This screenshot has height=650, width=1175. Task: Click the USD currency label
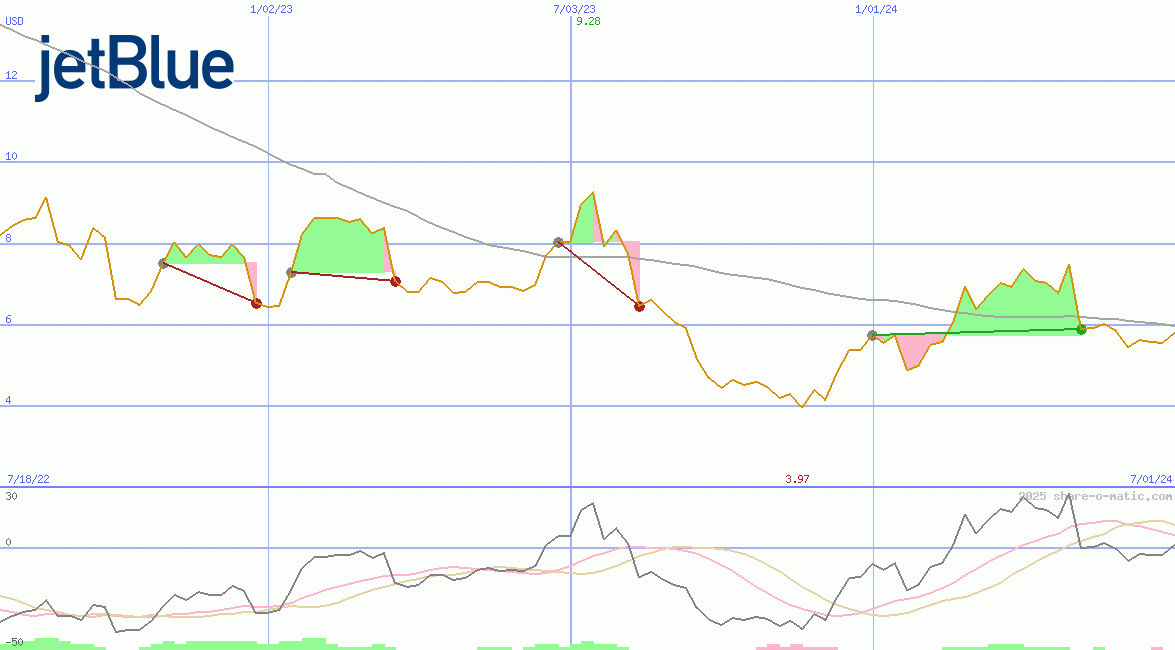click(14, 21)
